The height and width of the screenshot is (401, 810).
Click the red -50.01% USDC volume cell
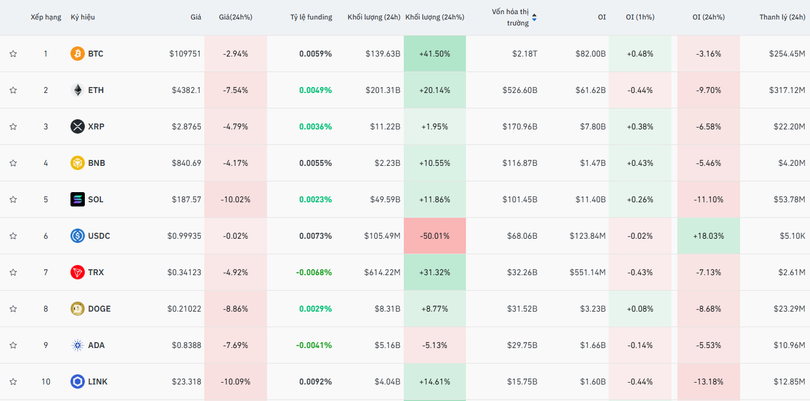(x=434, y=236)
